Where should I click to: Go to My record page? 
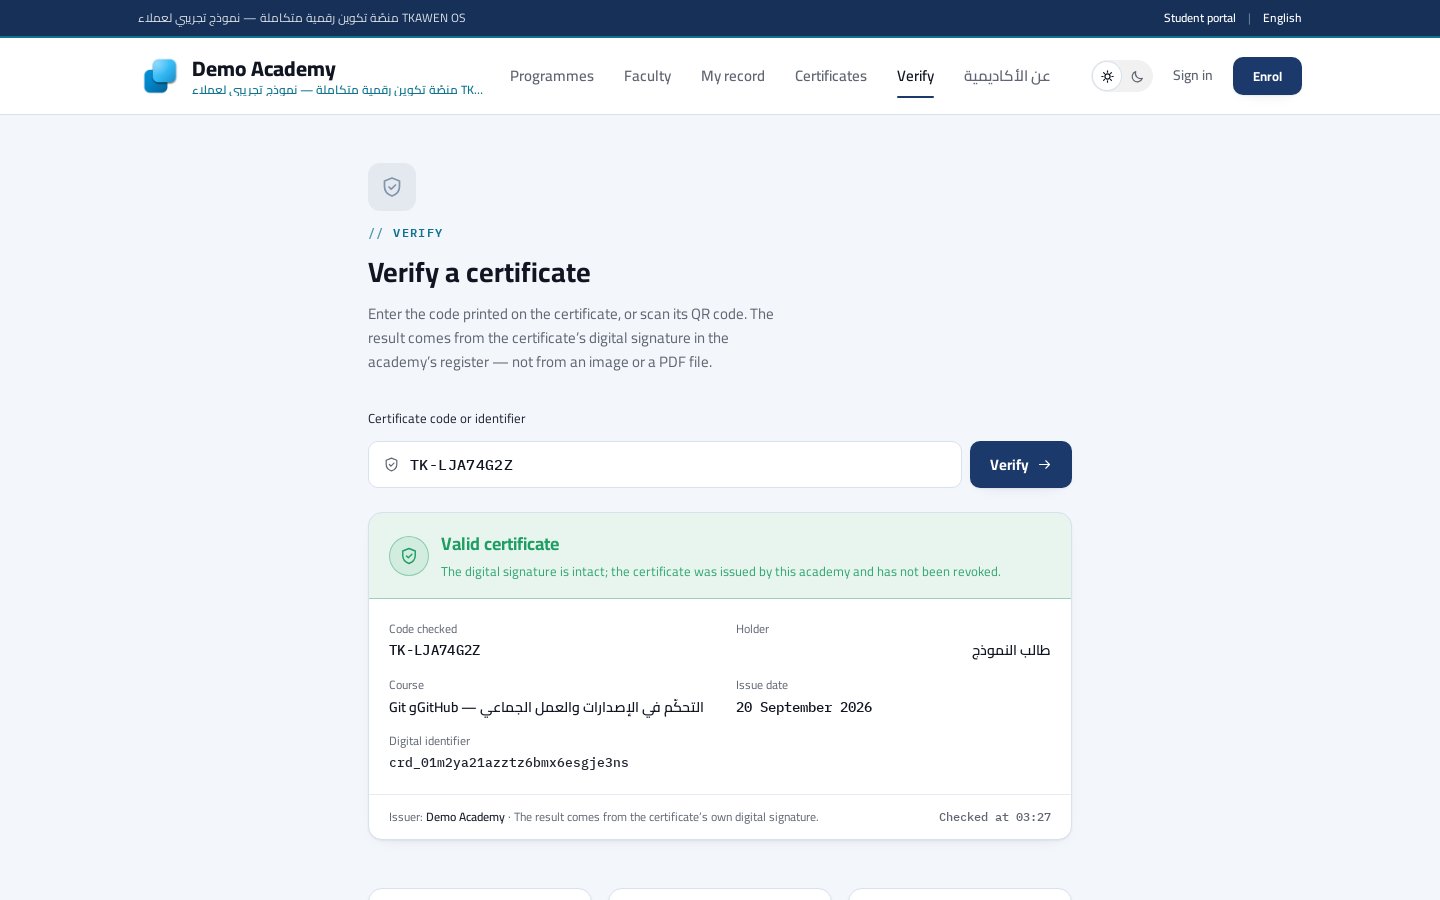pos(733,76)
